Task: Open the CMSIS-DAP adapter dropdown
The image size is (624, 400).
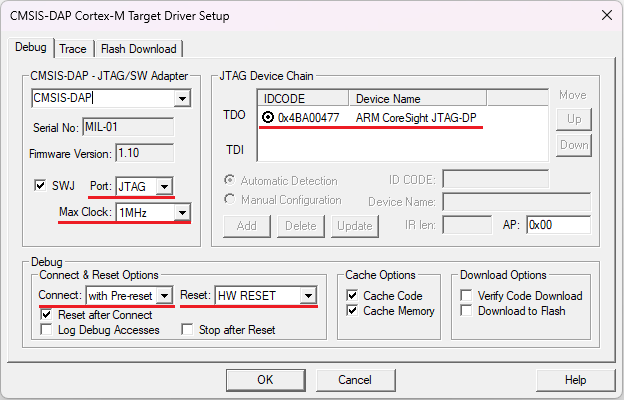Action: [x=181, y=98]
